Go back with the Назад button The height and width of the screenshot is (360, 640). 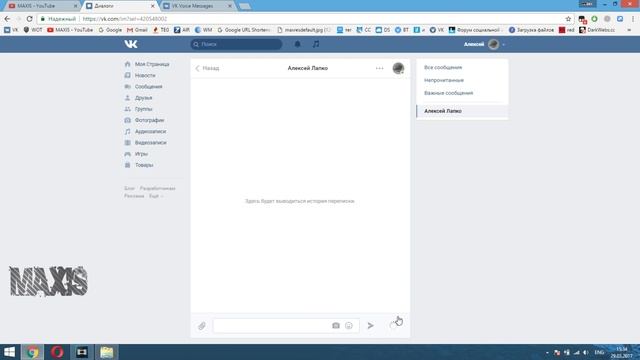[207, 68]
